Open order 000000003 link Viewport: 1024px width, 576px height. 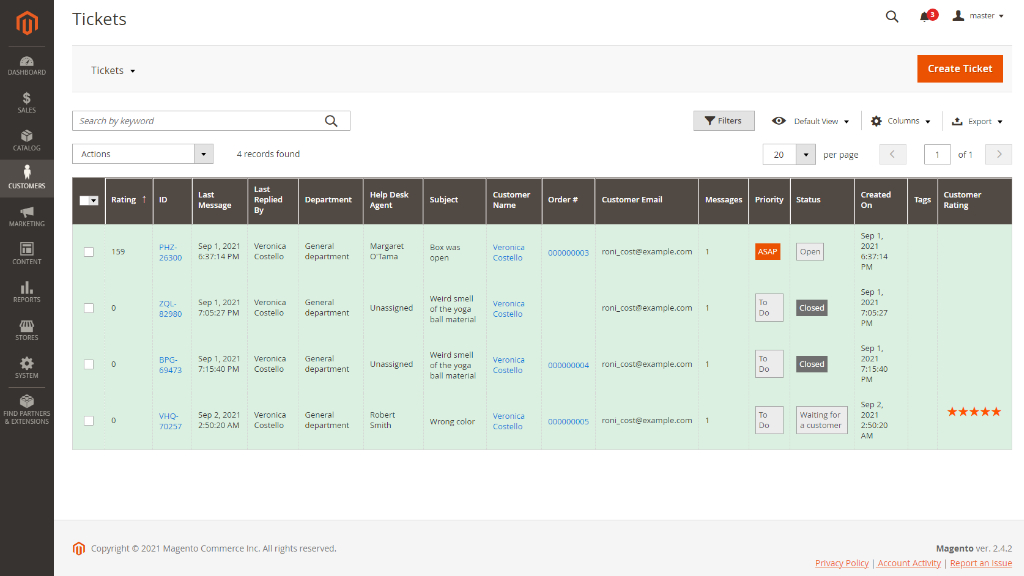(x=568, y=253)
